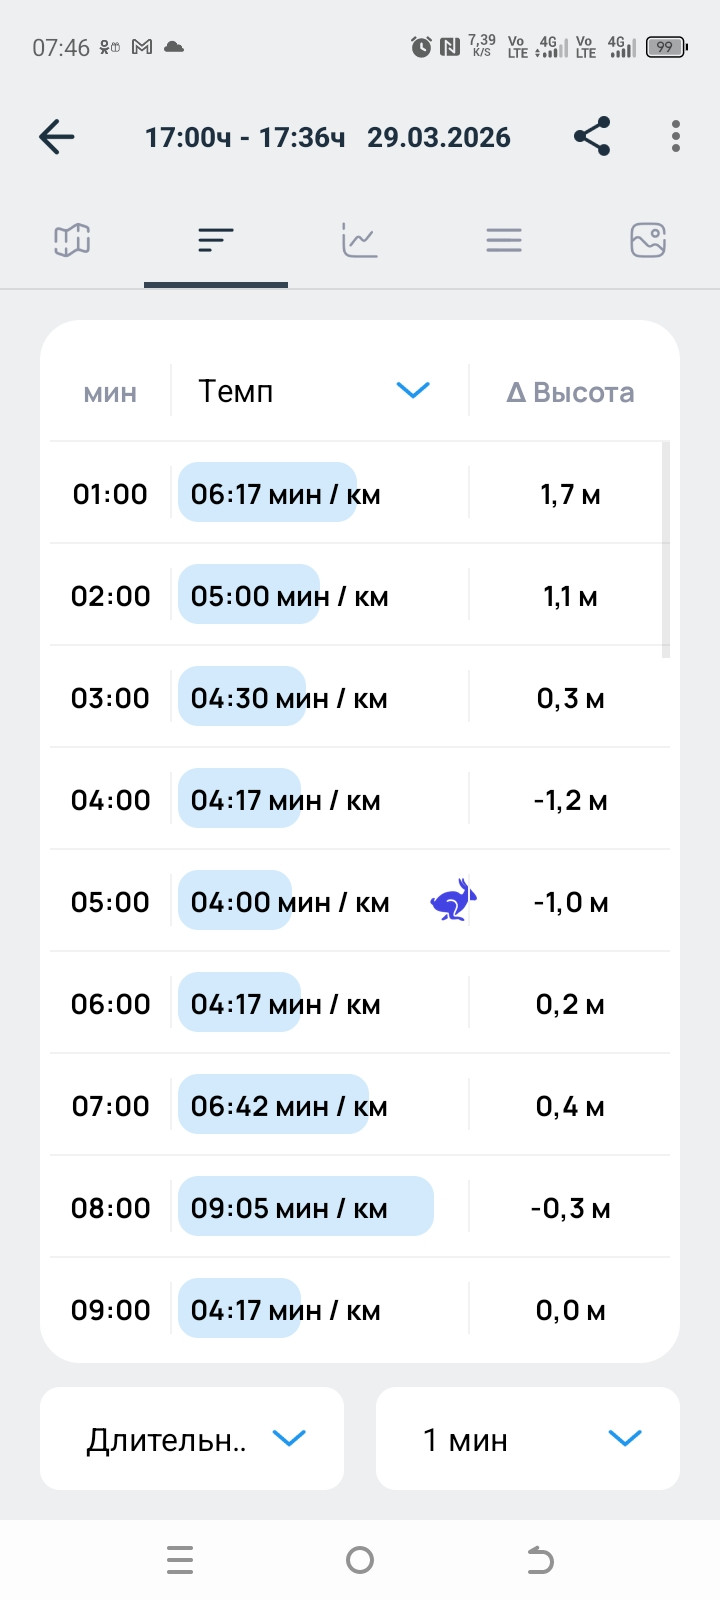Tap the share icon
Image resolution: width=720 pixels, height=1600 pixels.
click(x=592, y=136)
